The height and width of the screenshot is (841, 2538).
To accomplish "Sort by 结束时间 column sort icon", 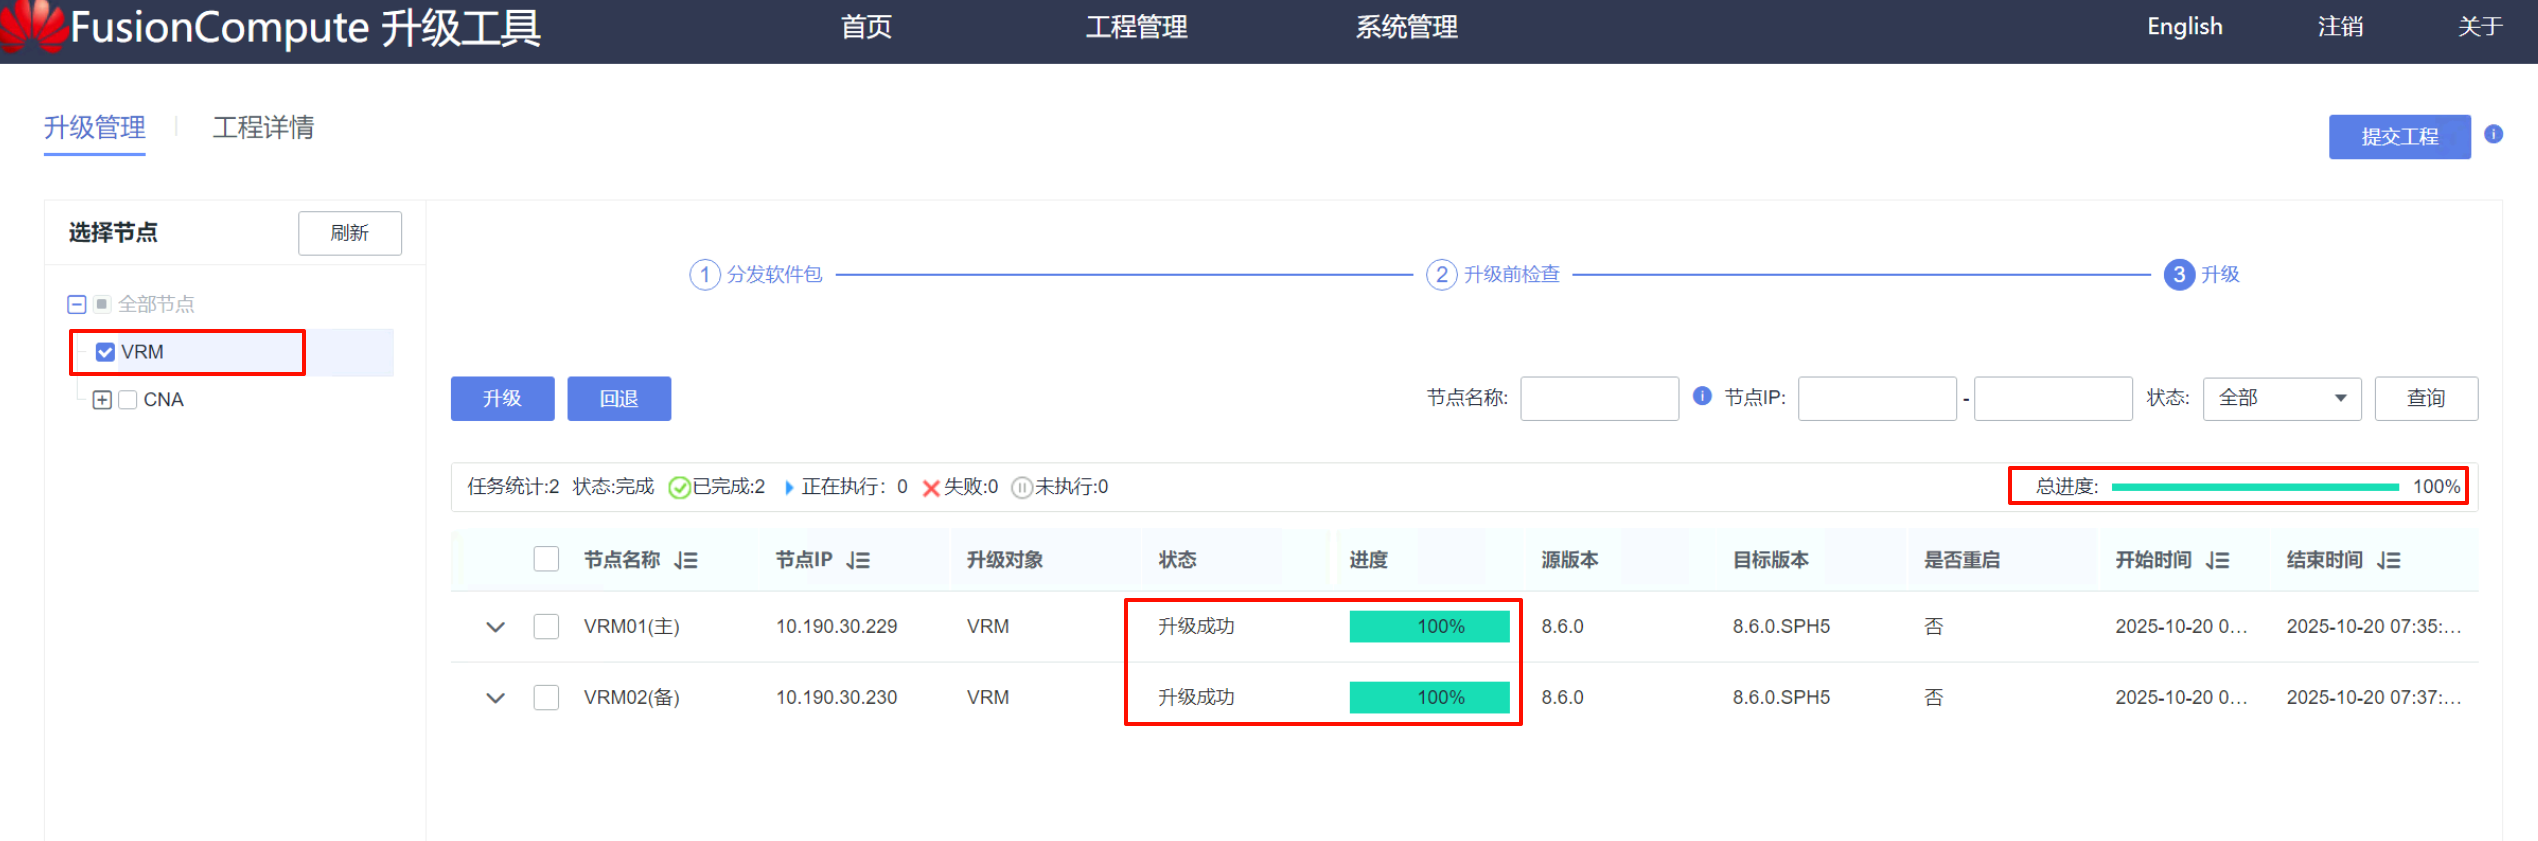I will pyautogui.click(x=2389, y=560).
